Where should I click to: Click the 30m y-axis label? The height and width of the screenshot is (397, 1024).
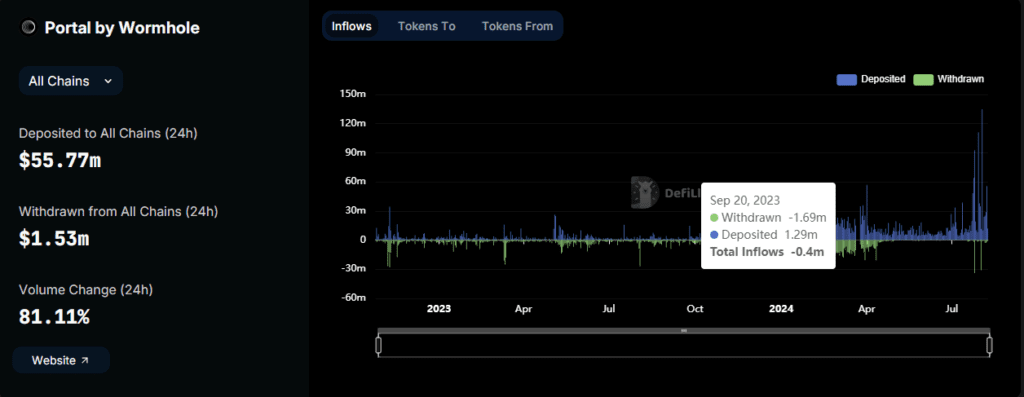[x=355, y=210]
